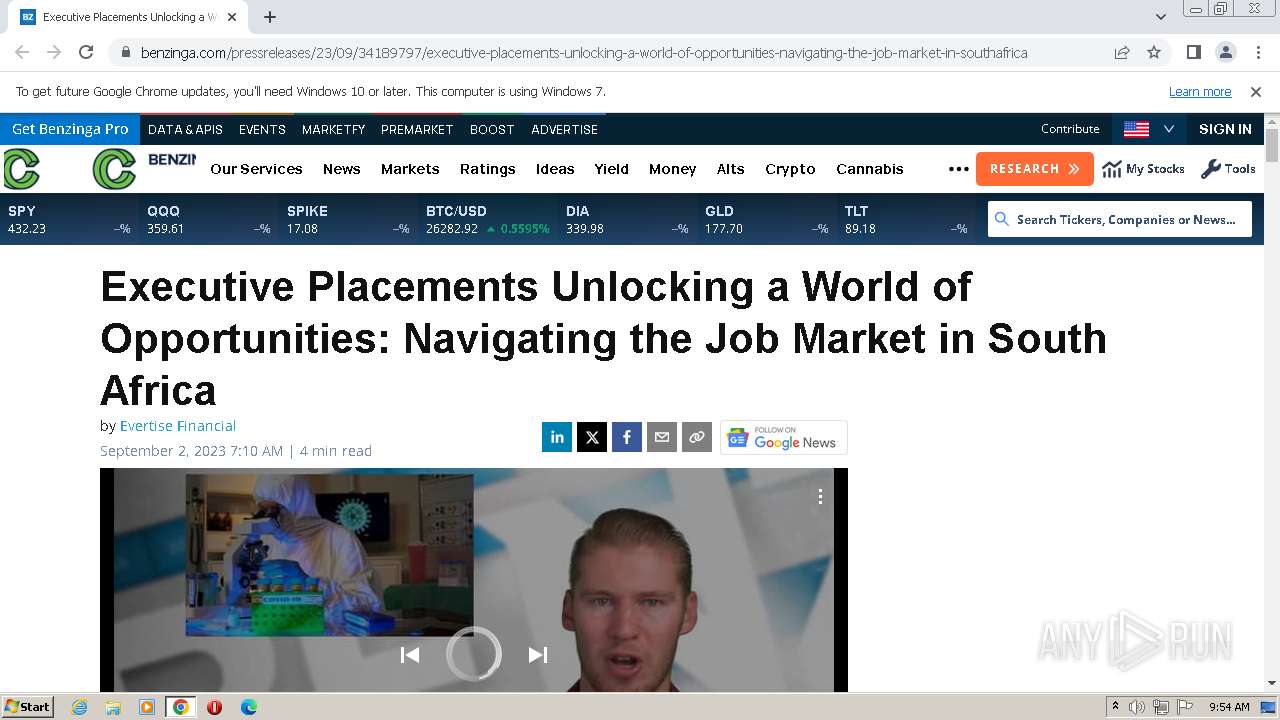Click the video loading spinner
Image resolution: width=1280 pixels, height=720 pixels.
474,654
